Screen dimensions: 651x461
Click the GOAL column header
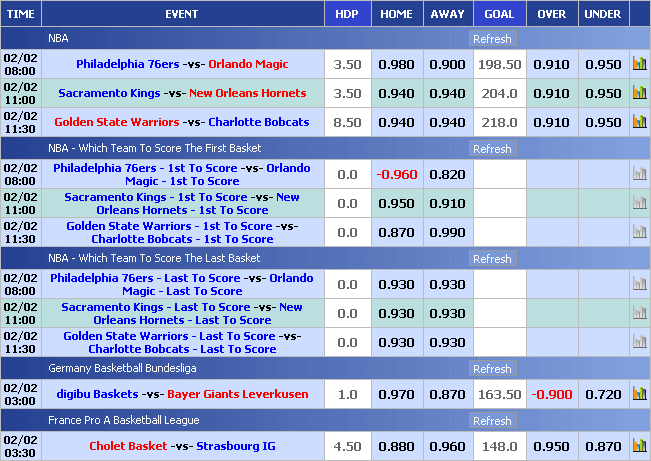click(x=499, y=14)
